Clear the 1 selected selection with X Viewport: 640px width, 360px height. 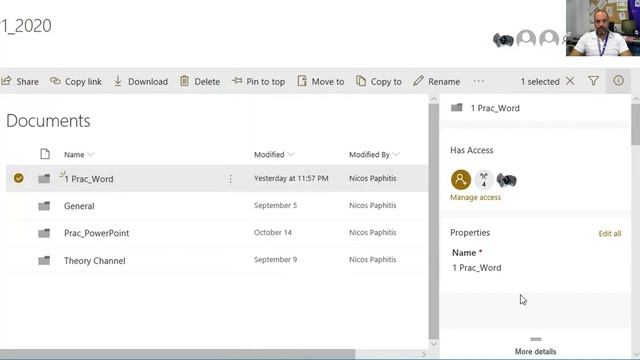click(x=570, y=81)
